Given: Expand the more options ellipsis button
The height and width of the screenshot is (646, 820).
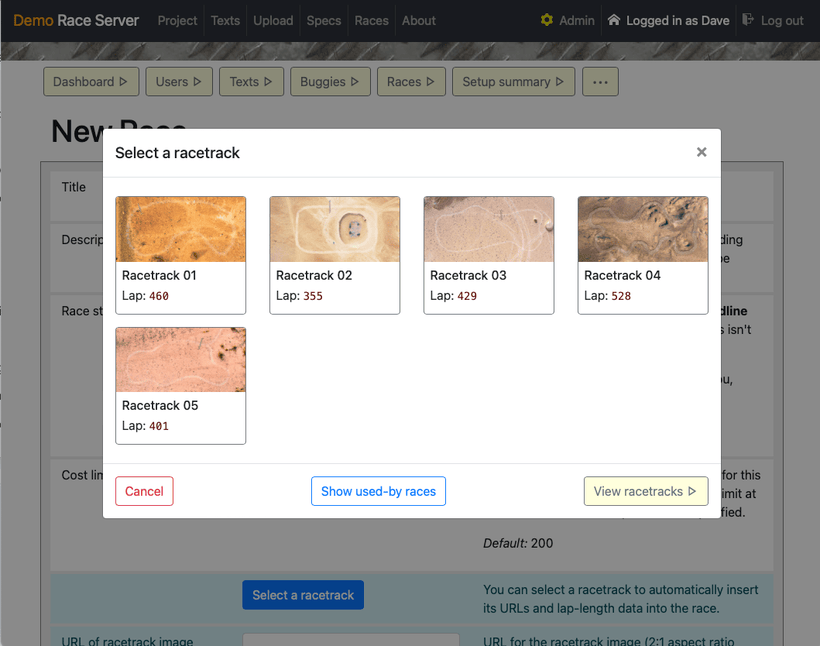Looking at the screenshot, I should (x=600, y=82).
